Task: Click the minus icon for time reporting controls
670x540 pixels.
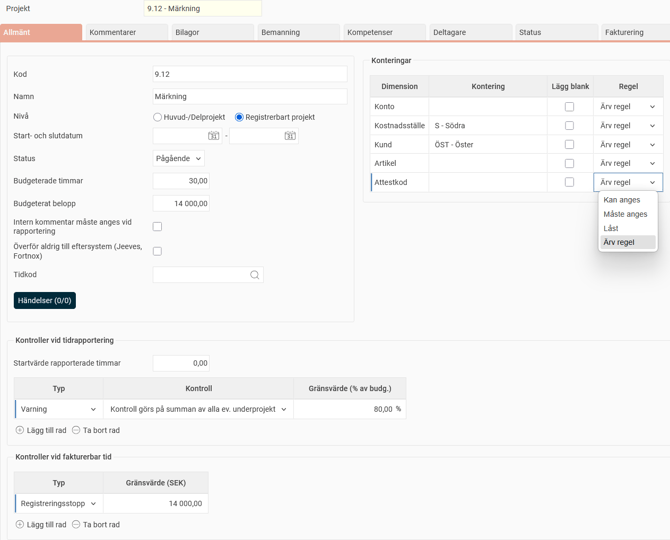Action: pos(76,430)
